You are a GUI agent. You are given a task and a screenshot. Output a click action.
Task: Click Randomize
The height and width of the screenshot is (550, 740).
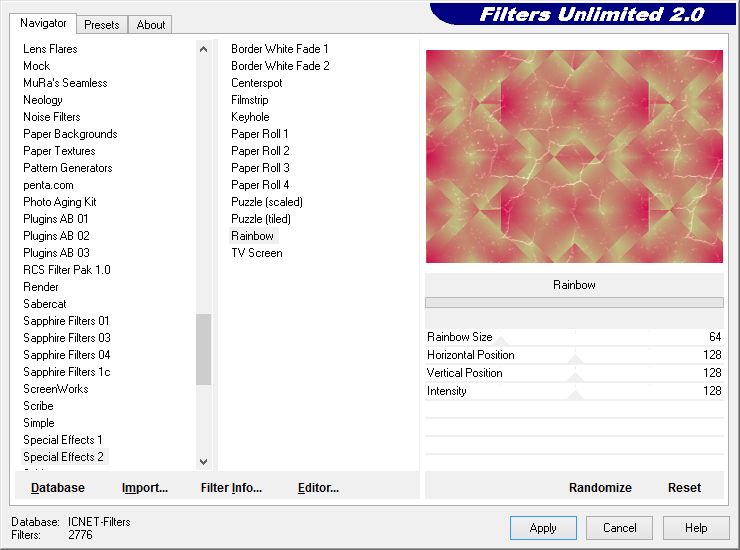(600, 488)
